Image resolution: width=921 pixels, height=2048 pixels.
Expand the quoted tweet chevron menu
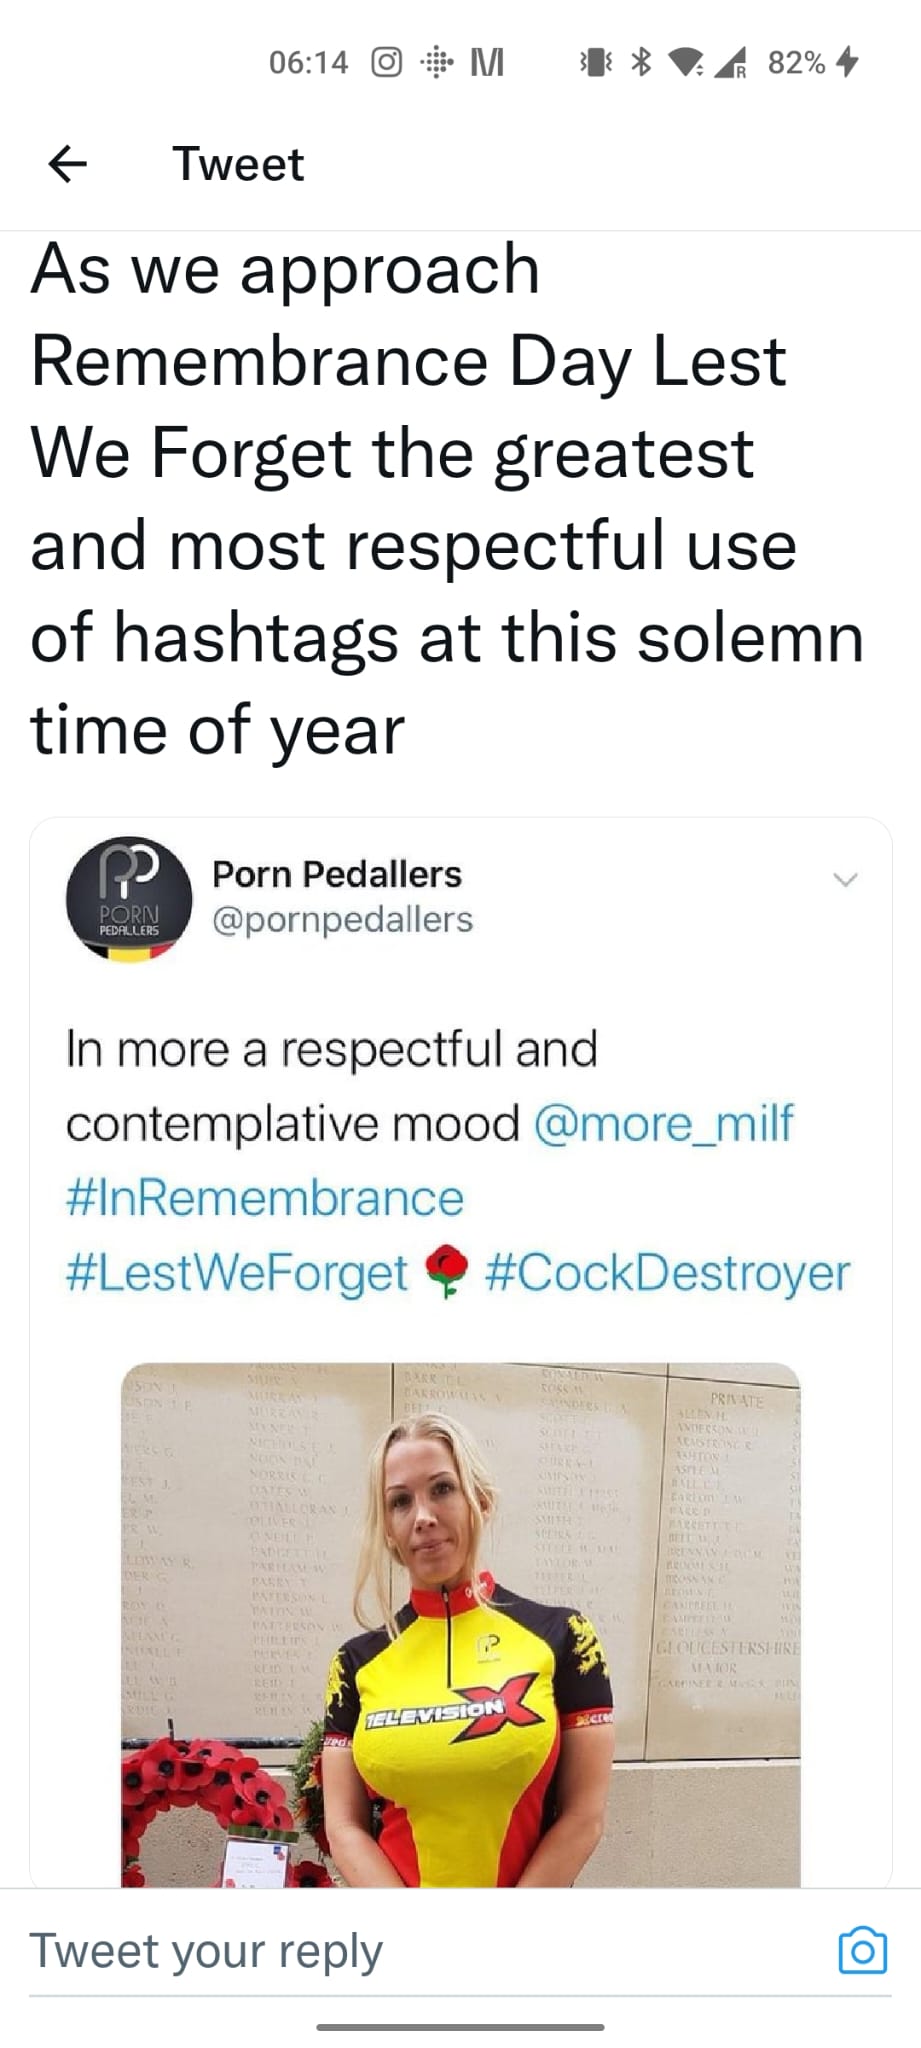pos(845,880)
